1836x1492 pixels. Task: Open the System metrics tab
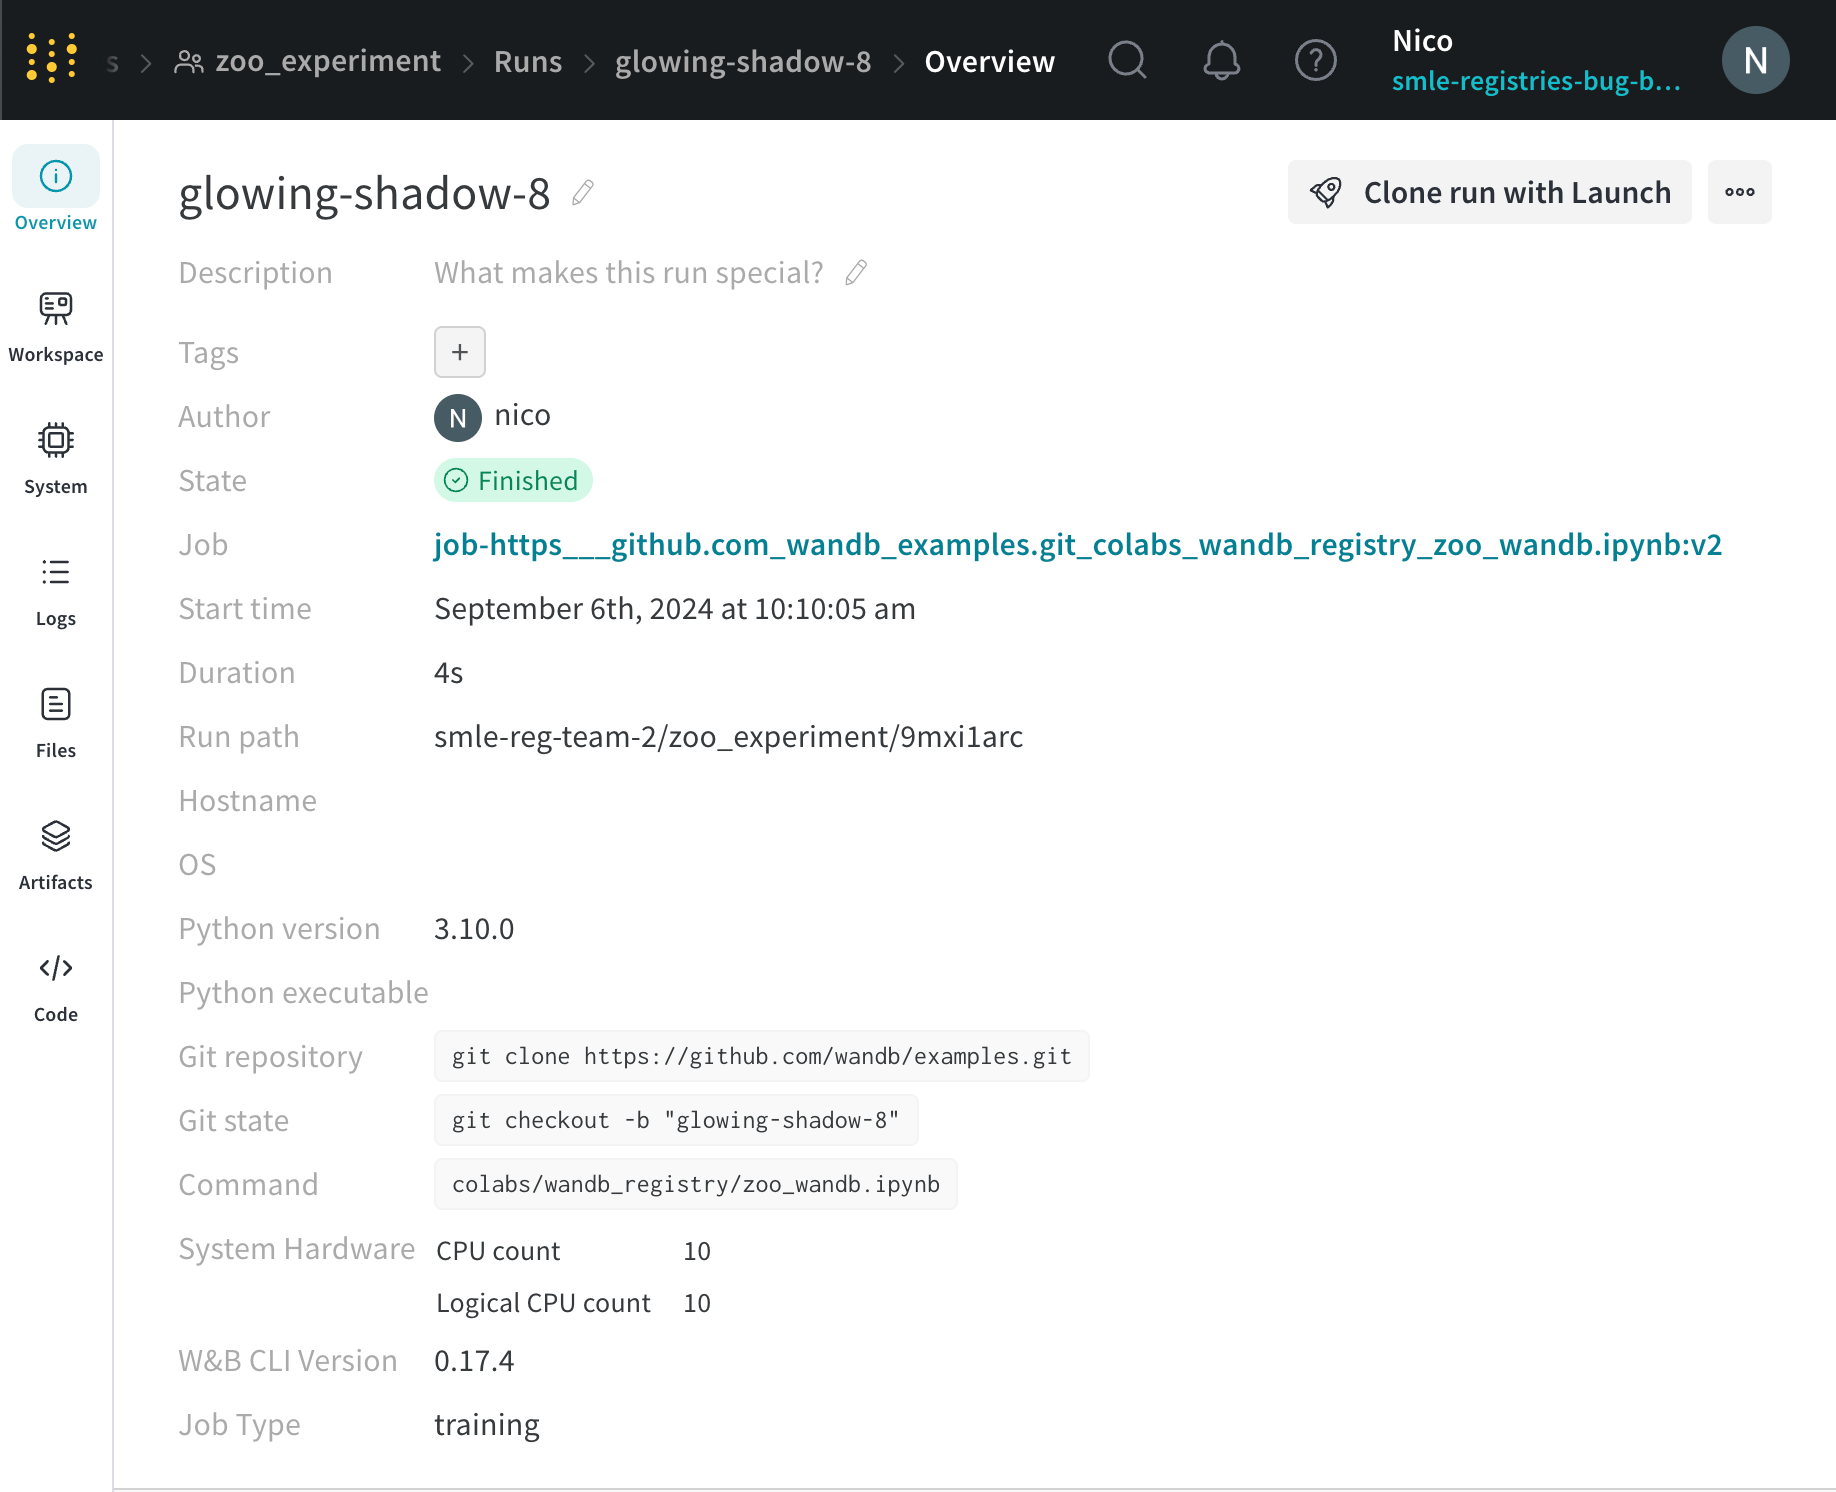pos(56,458)
